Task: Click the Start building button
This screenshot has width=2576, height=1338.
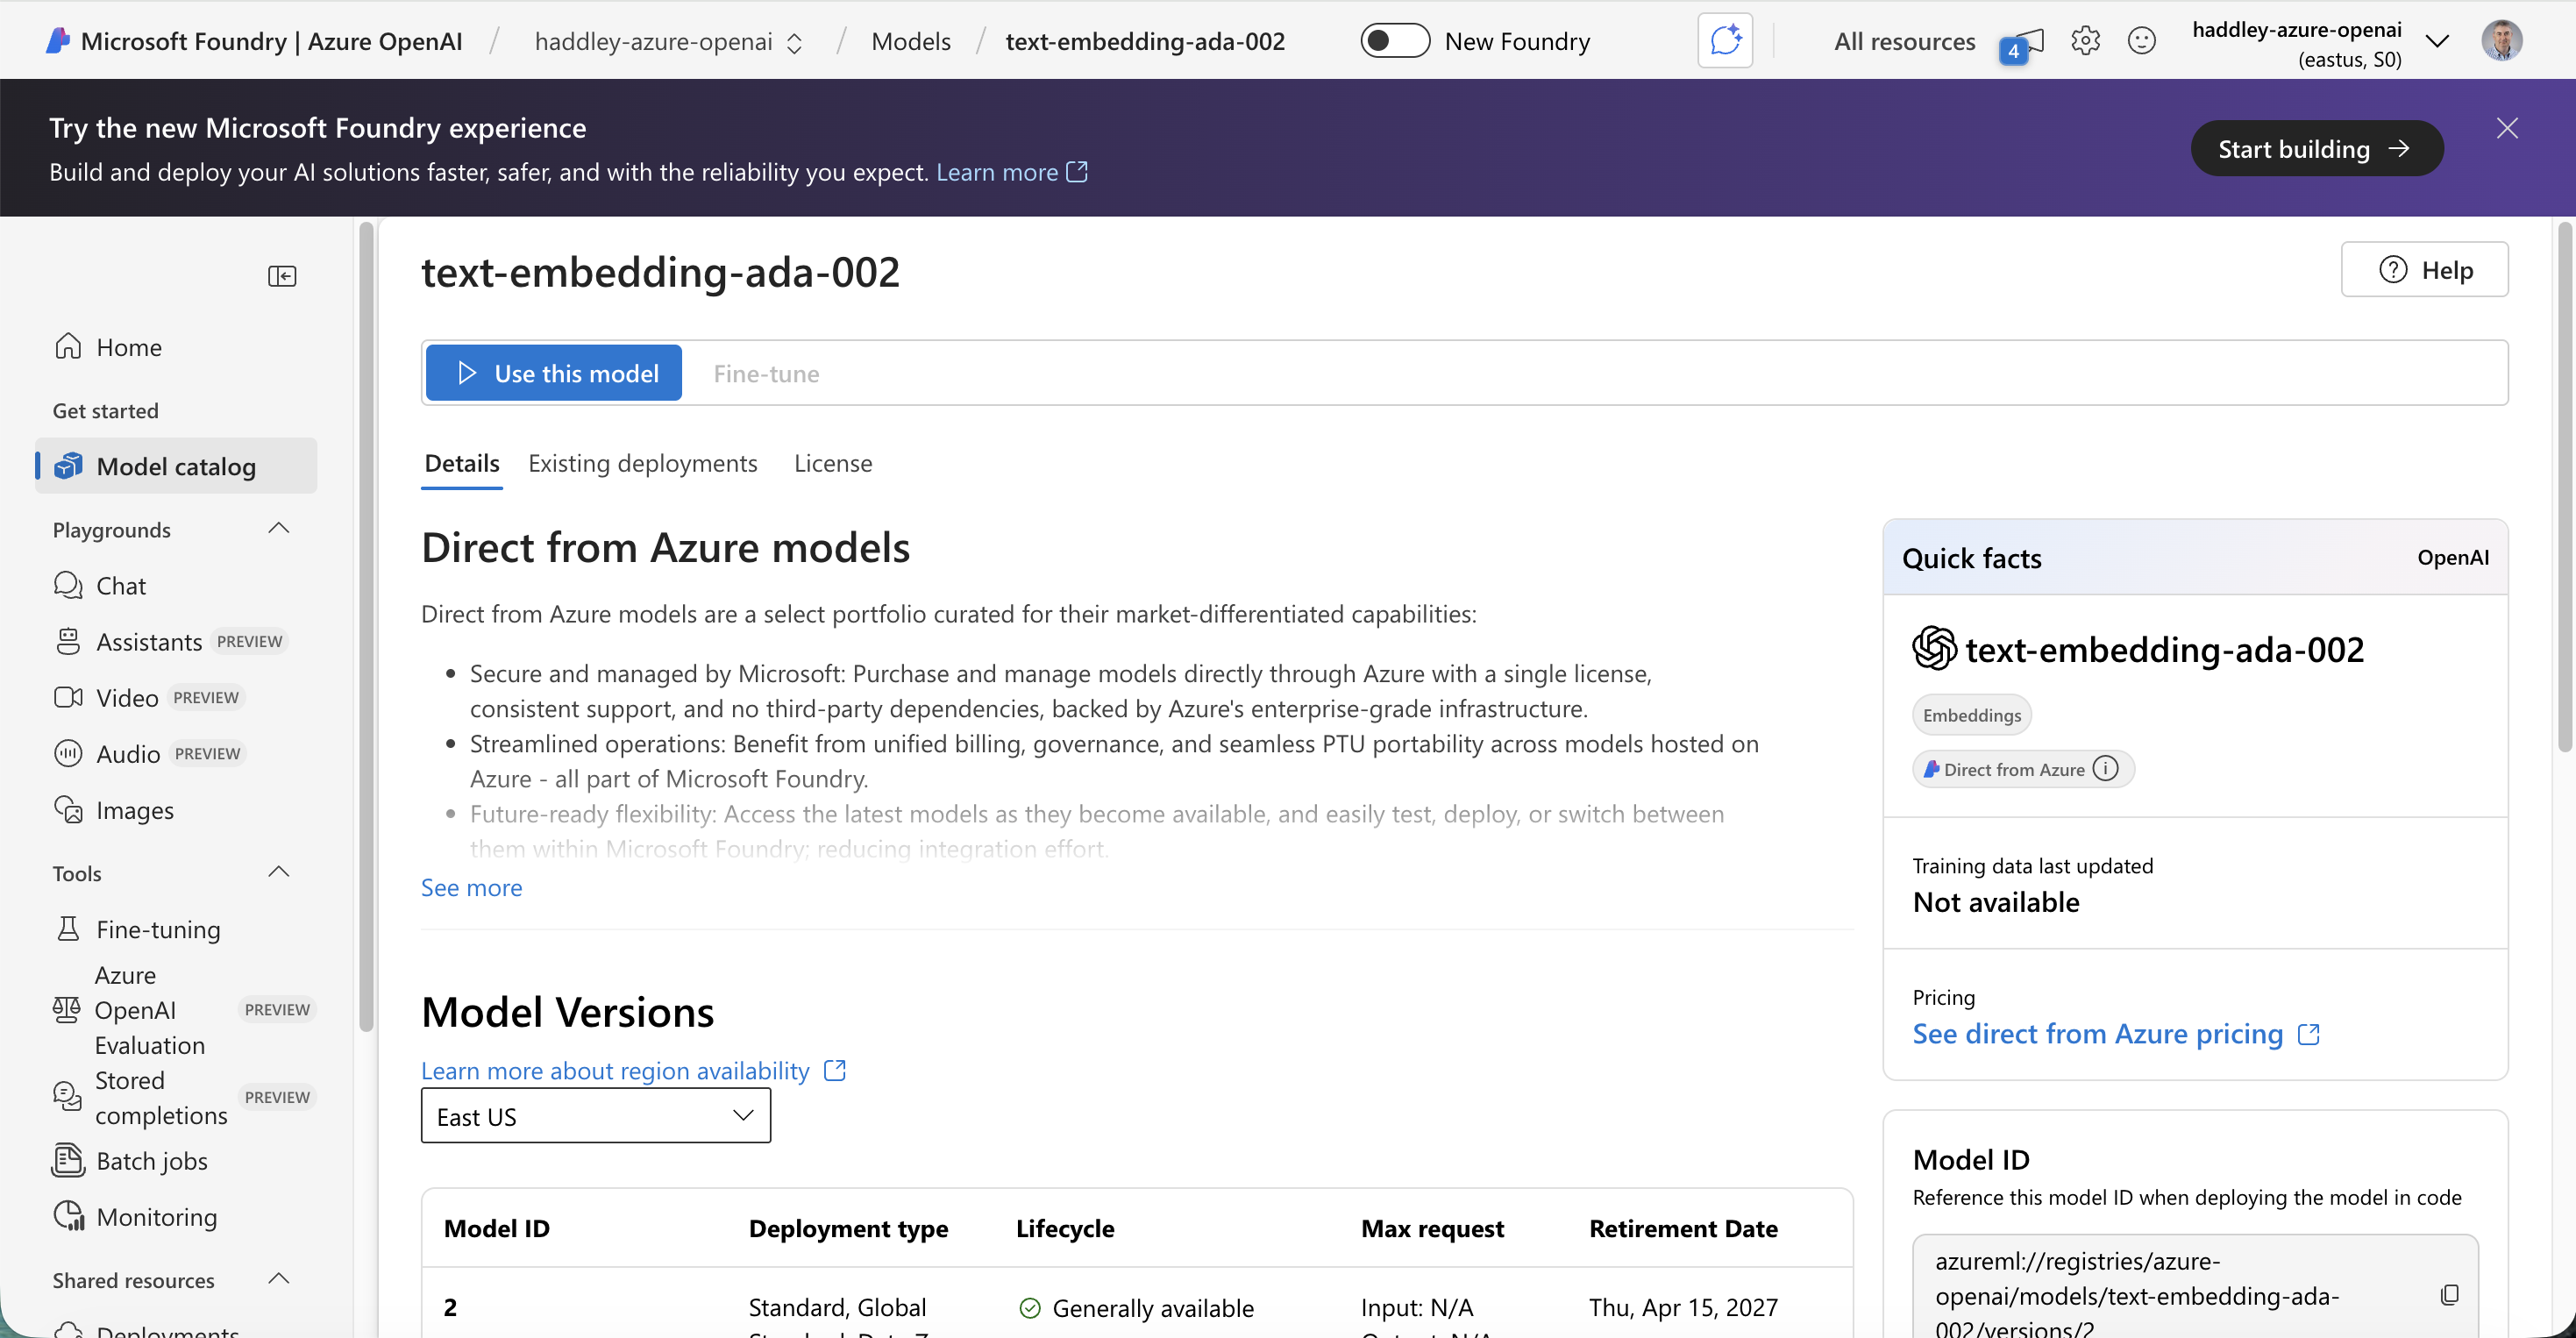Action: 2317,148
